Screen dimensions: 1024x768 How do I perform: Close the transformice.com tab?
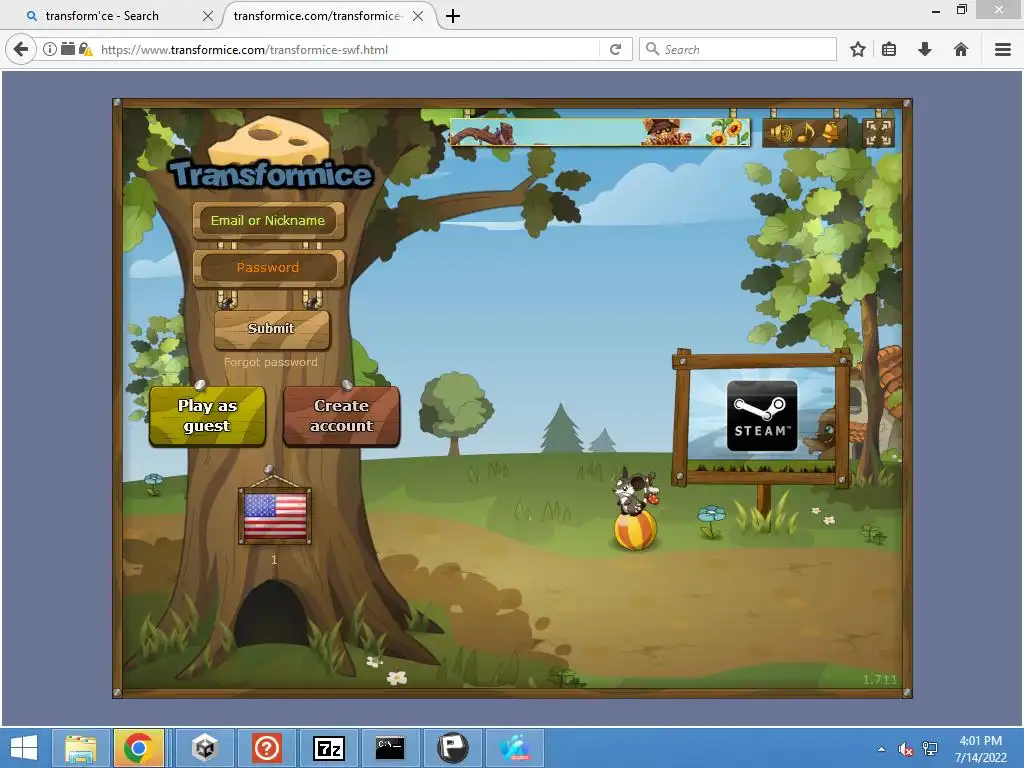coord(418,16)
